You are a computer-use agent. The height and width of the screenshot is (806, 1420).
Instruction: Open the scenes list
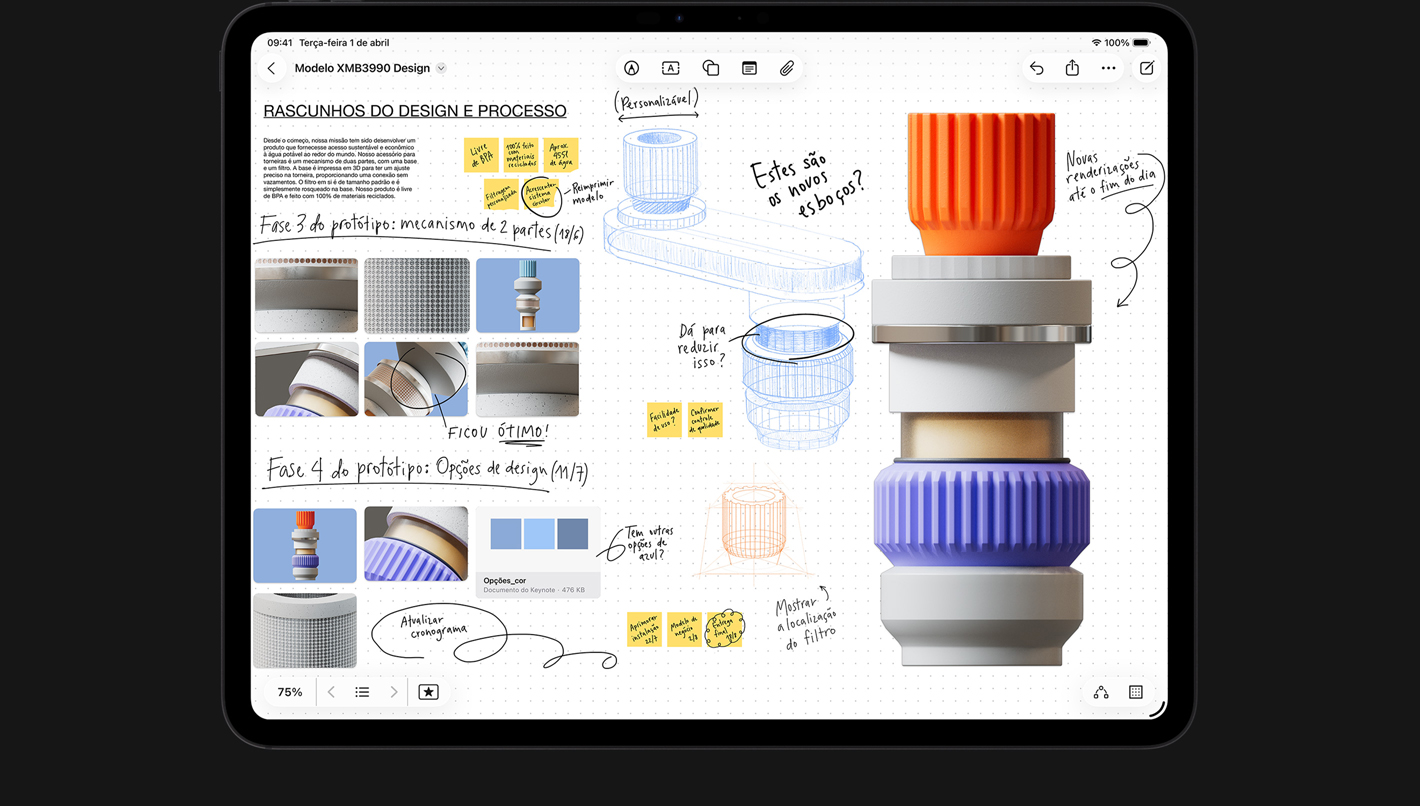(x=362, y=692)
